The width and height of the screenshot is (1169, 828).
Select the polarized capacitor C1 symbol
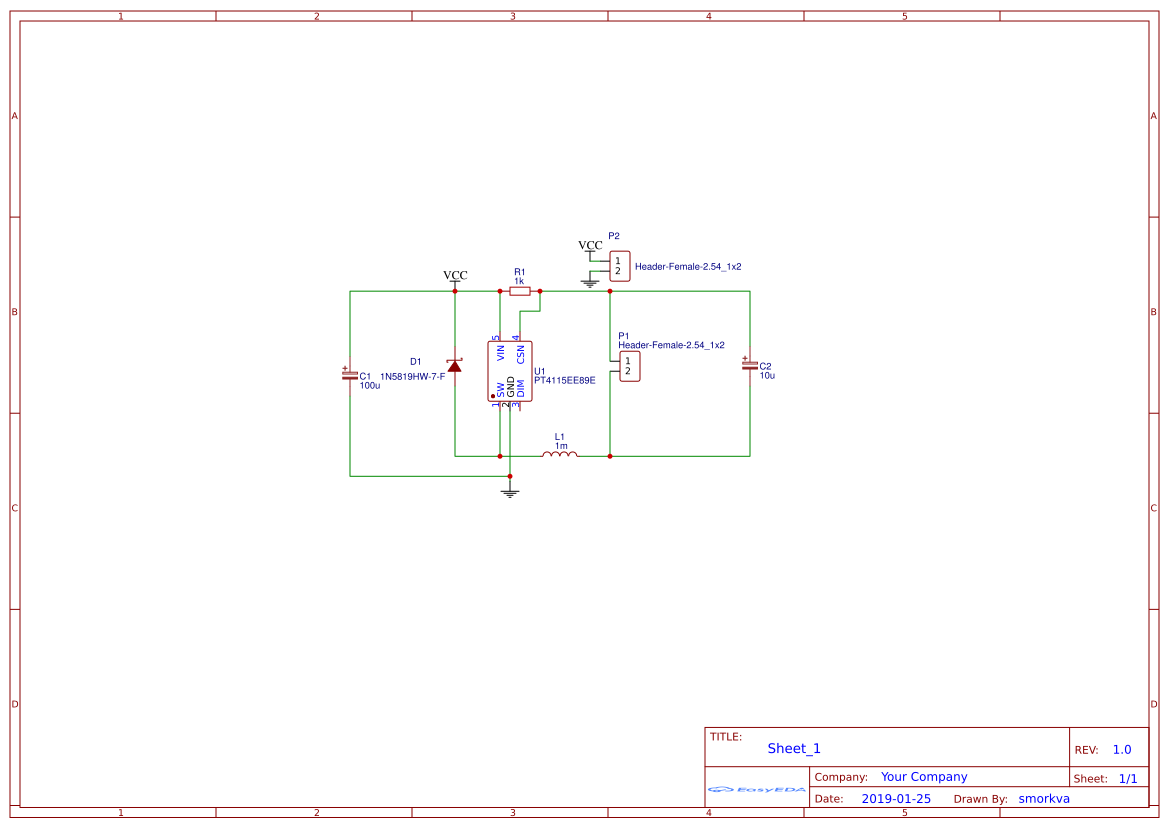click(x=349, y=375)
